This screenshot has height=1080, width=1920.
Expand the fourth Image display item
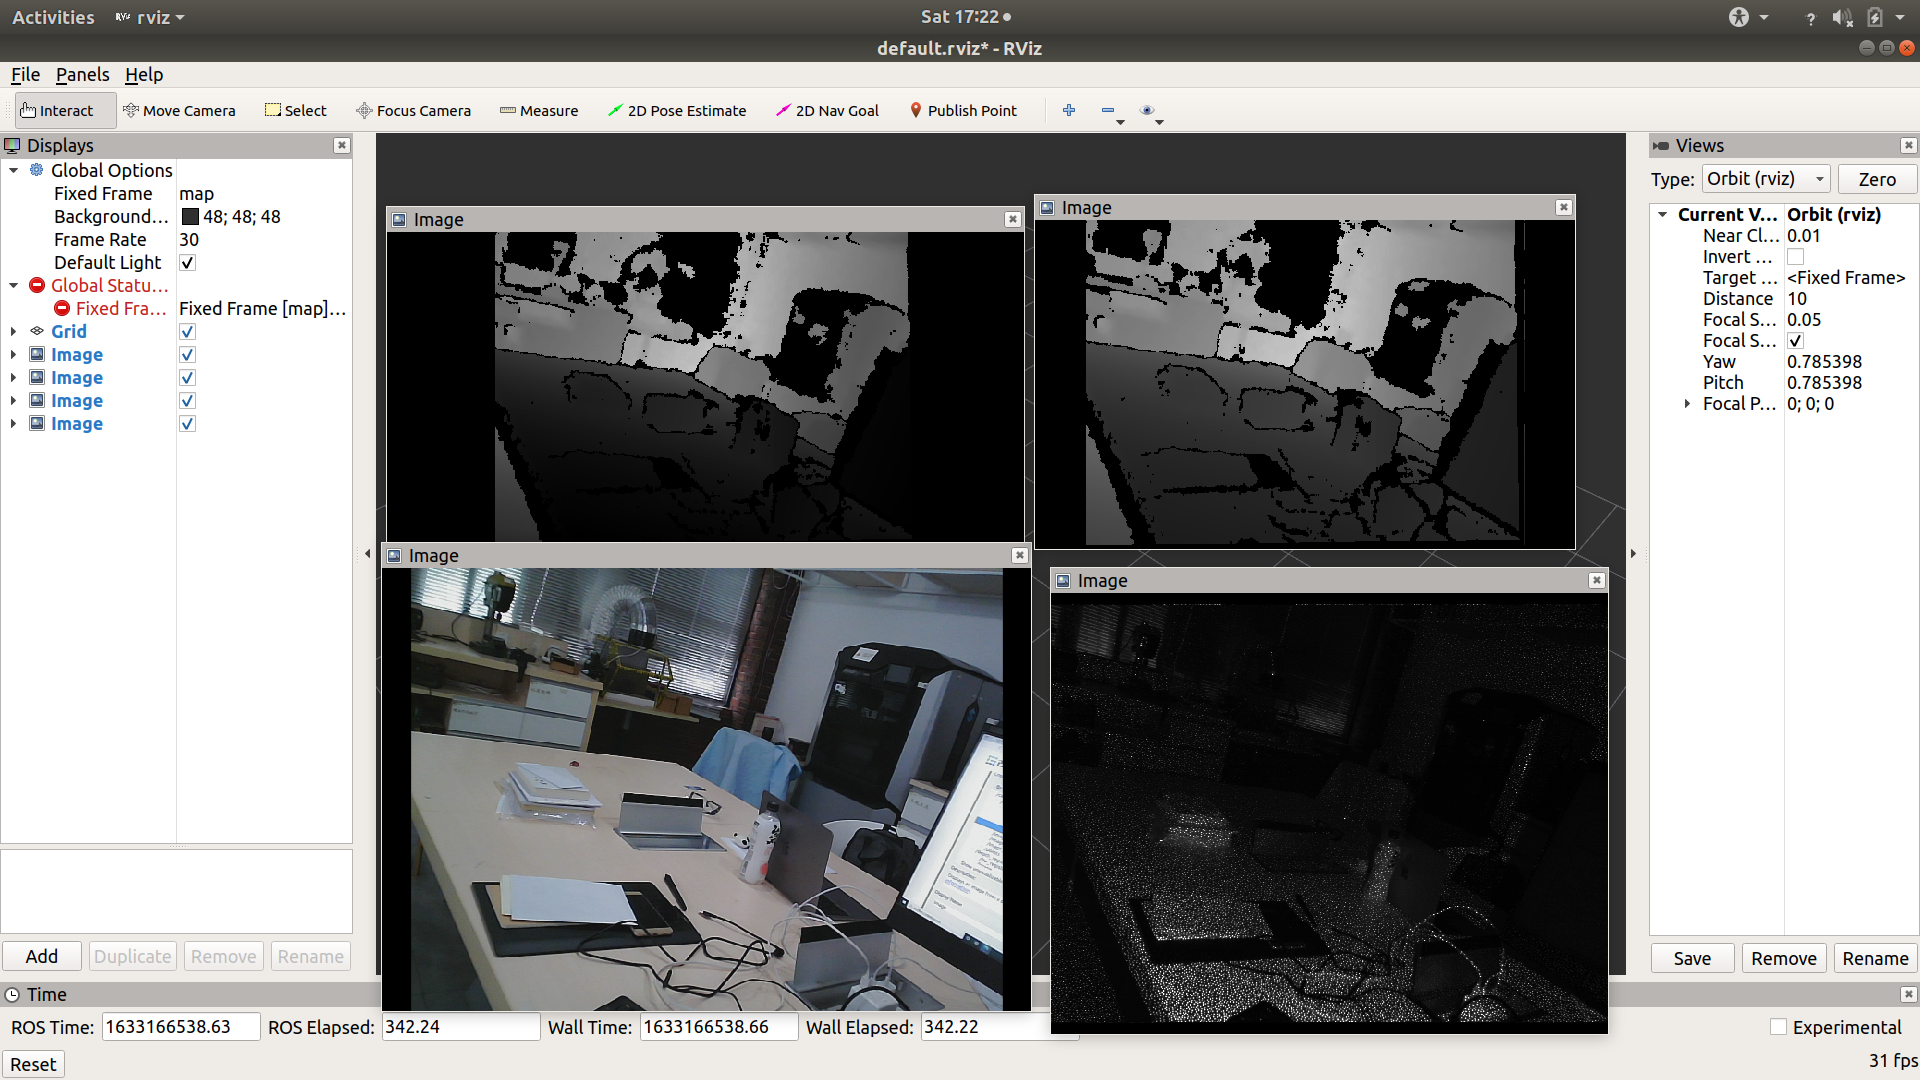pyautogui.click(x=14, y=424)
